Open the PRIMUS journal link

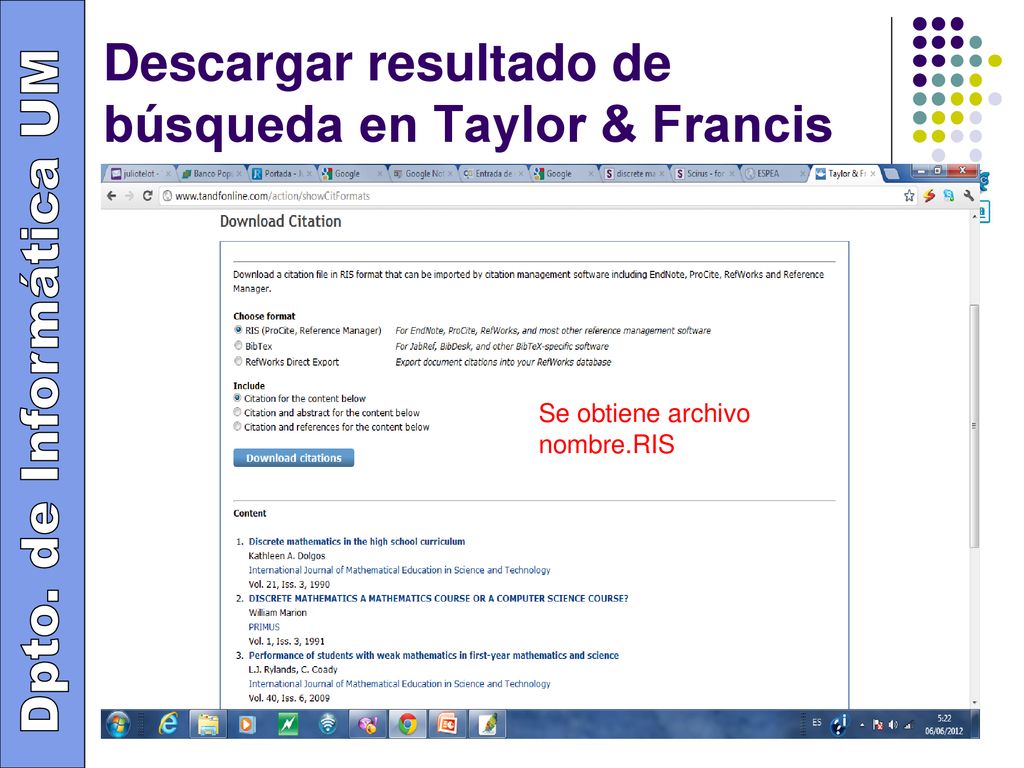tap(264, 627)
